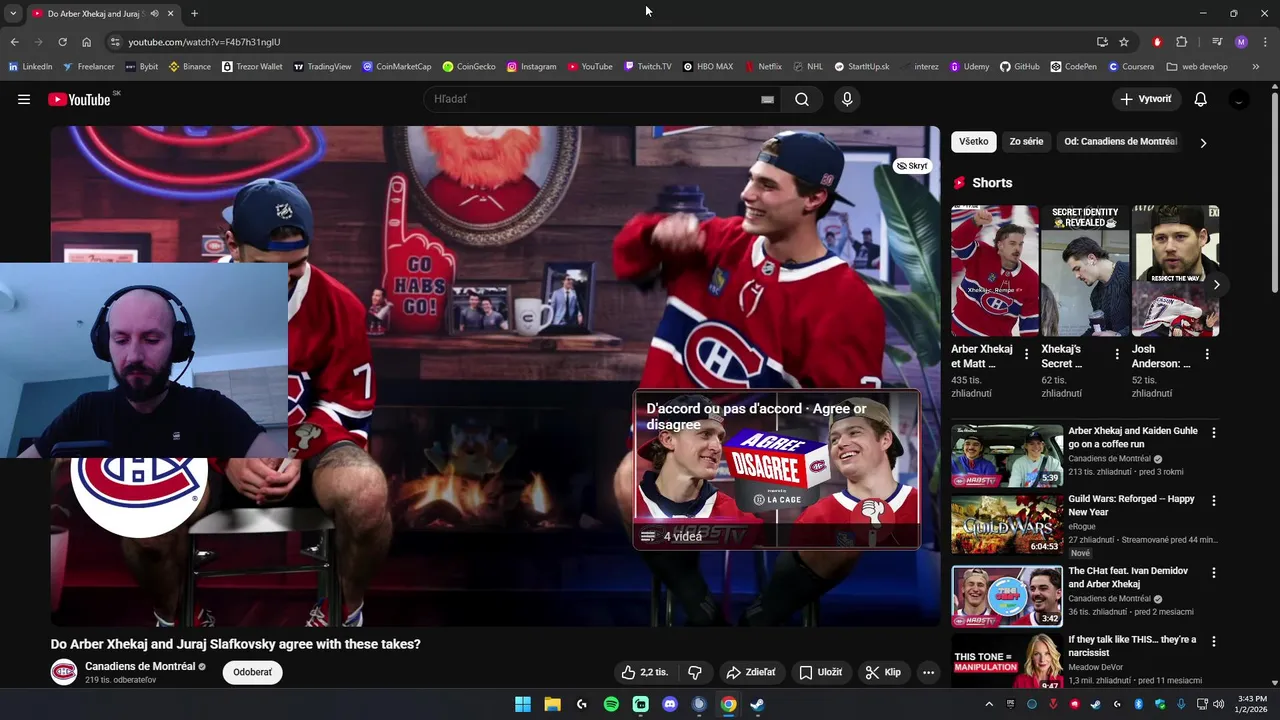The height and width of the screenshot is (720, 1280).
Task: Open the on-screen keyboard in the search box
Action: tap(767, 99)
